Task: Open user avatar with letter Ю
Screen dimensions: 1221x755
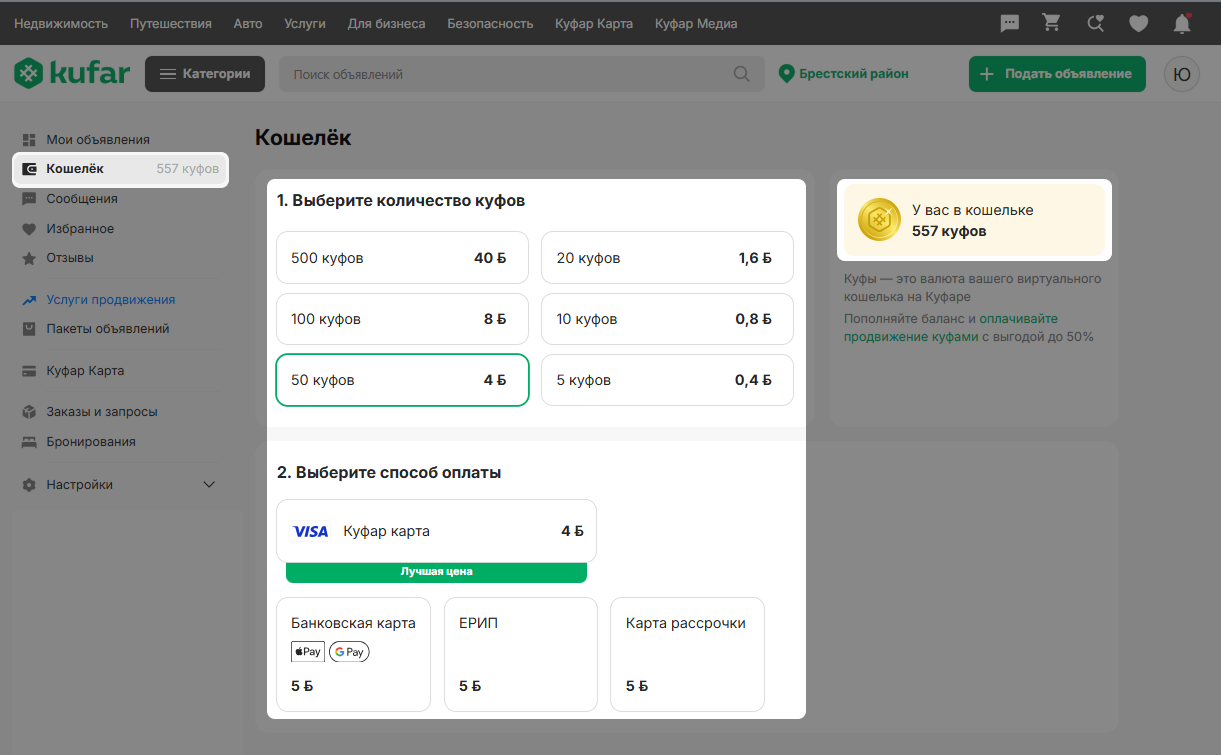Action: [x=1182, y=74]
